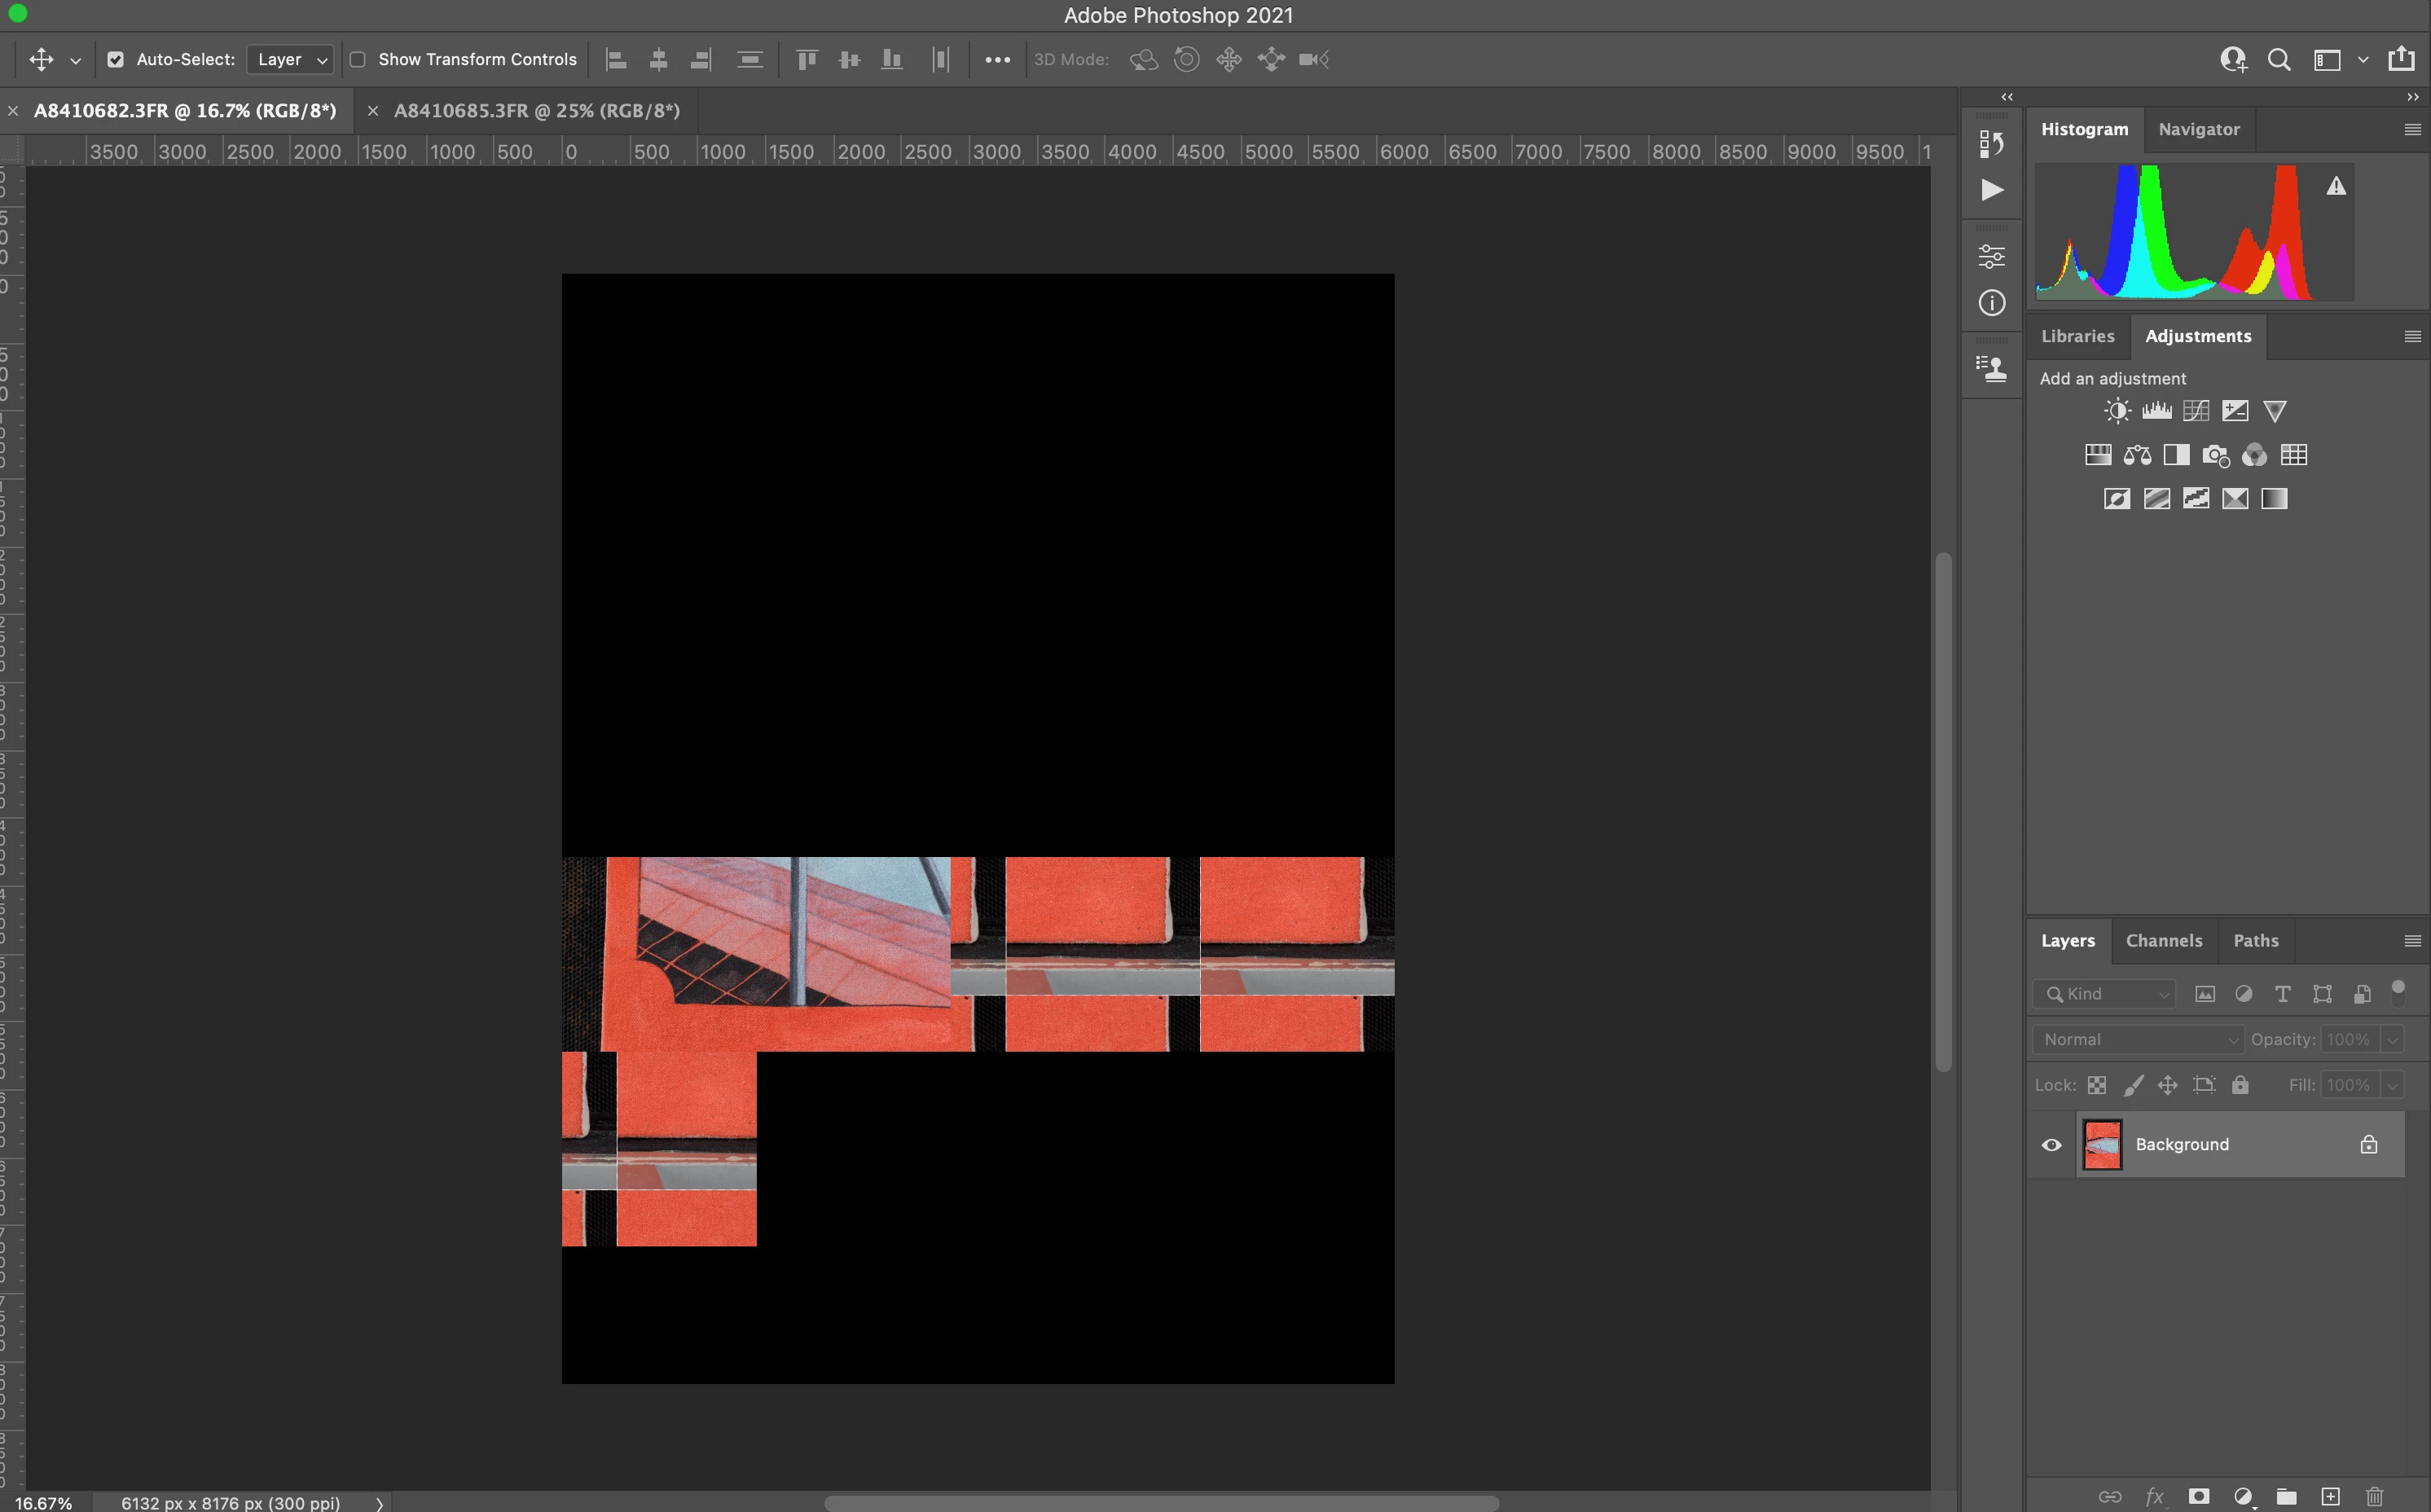Click the Background layer thumbnail
Screen dimensions: 2431x1512
click(2102, 1145)
